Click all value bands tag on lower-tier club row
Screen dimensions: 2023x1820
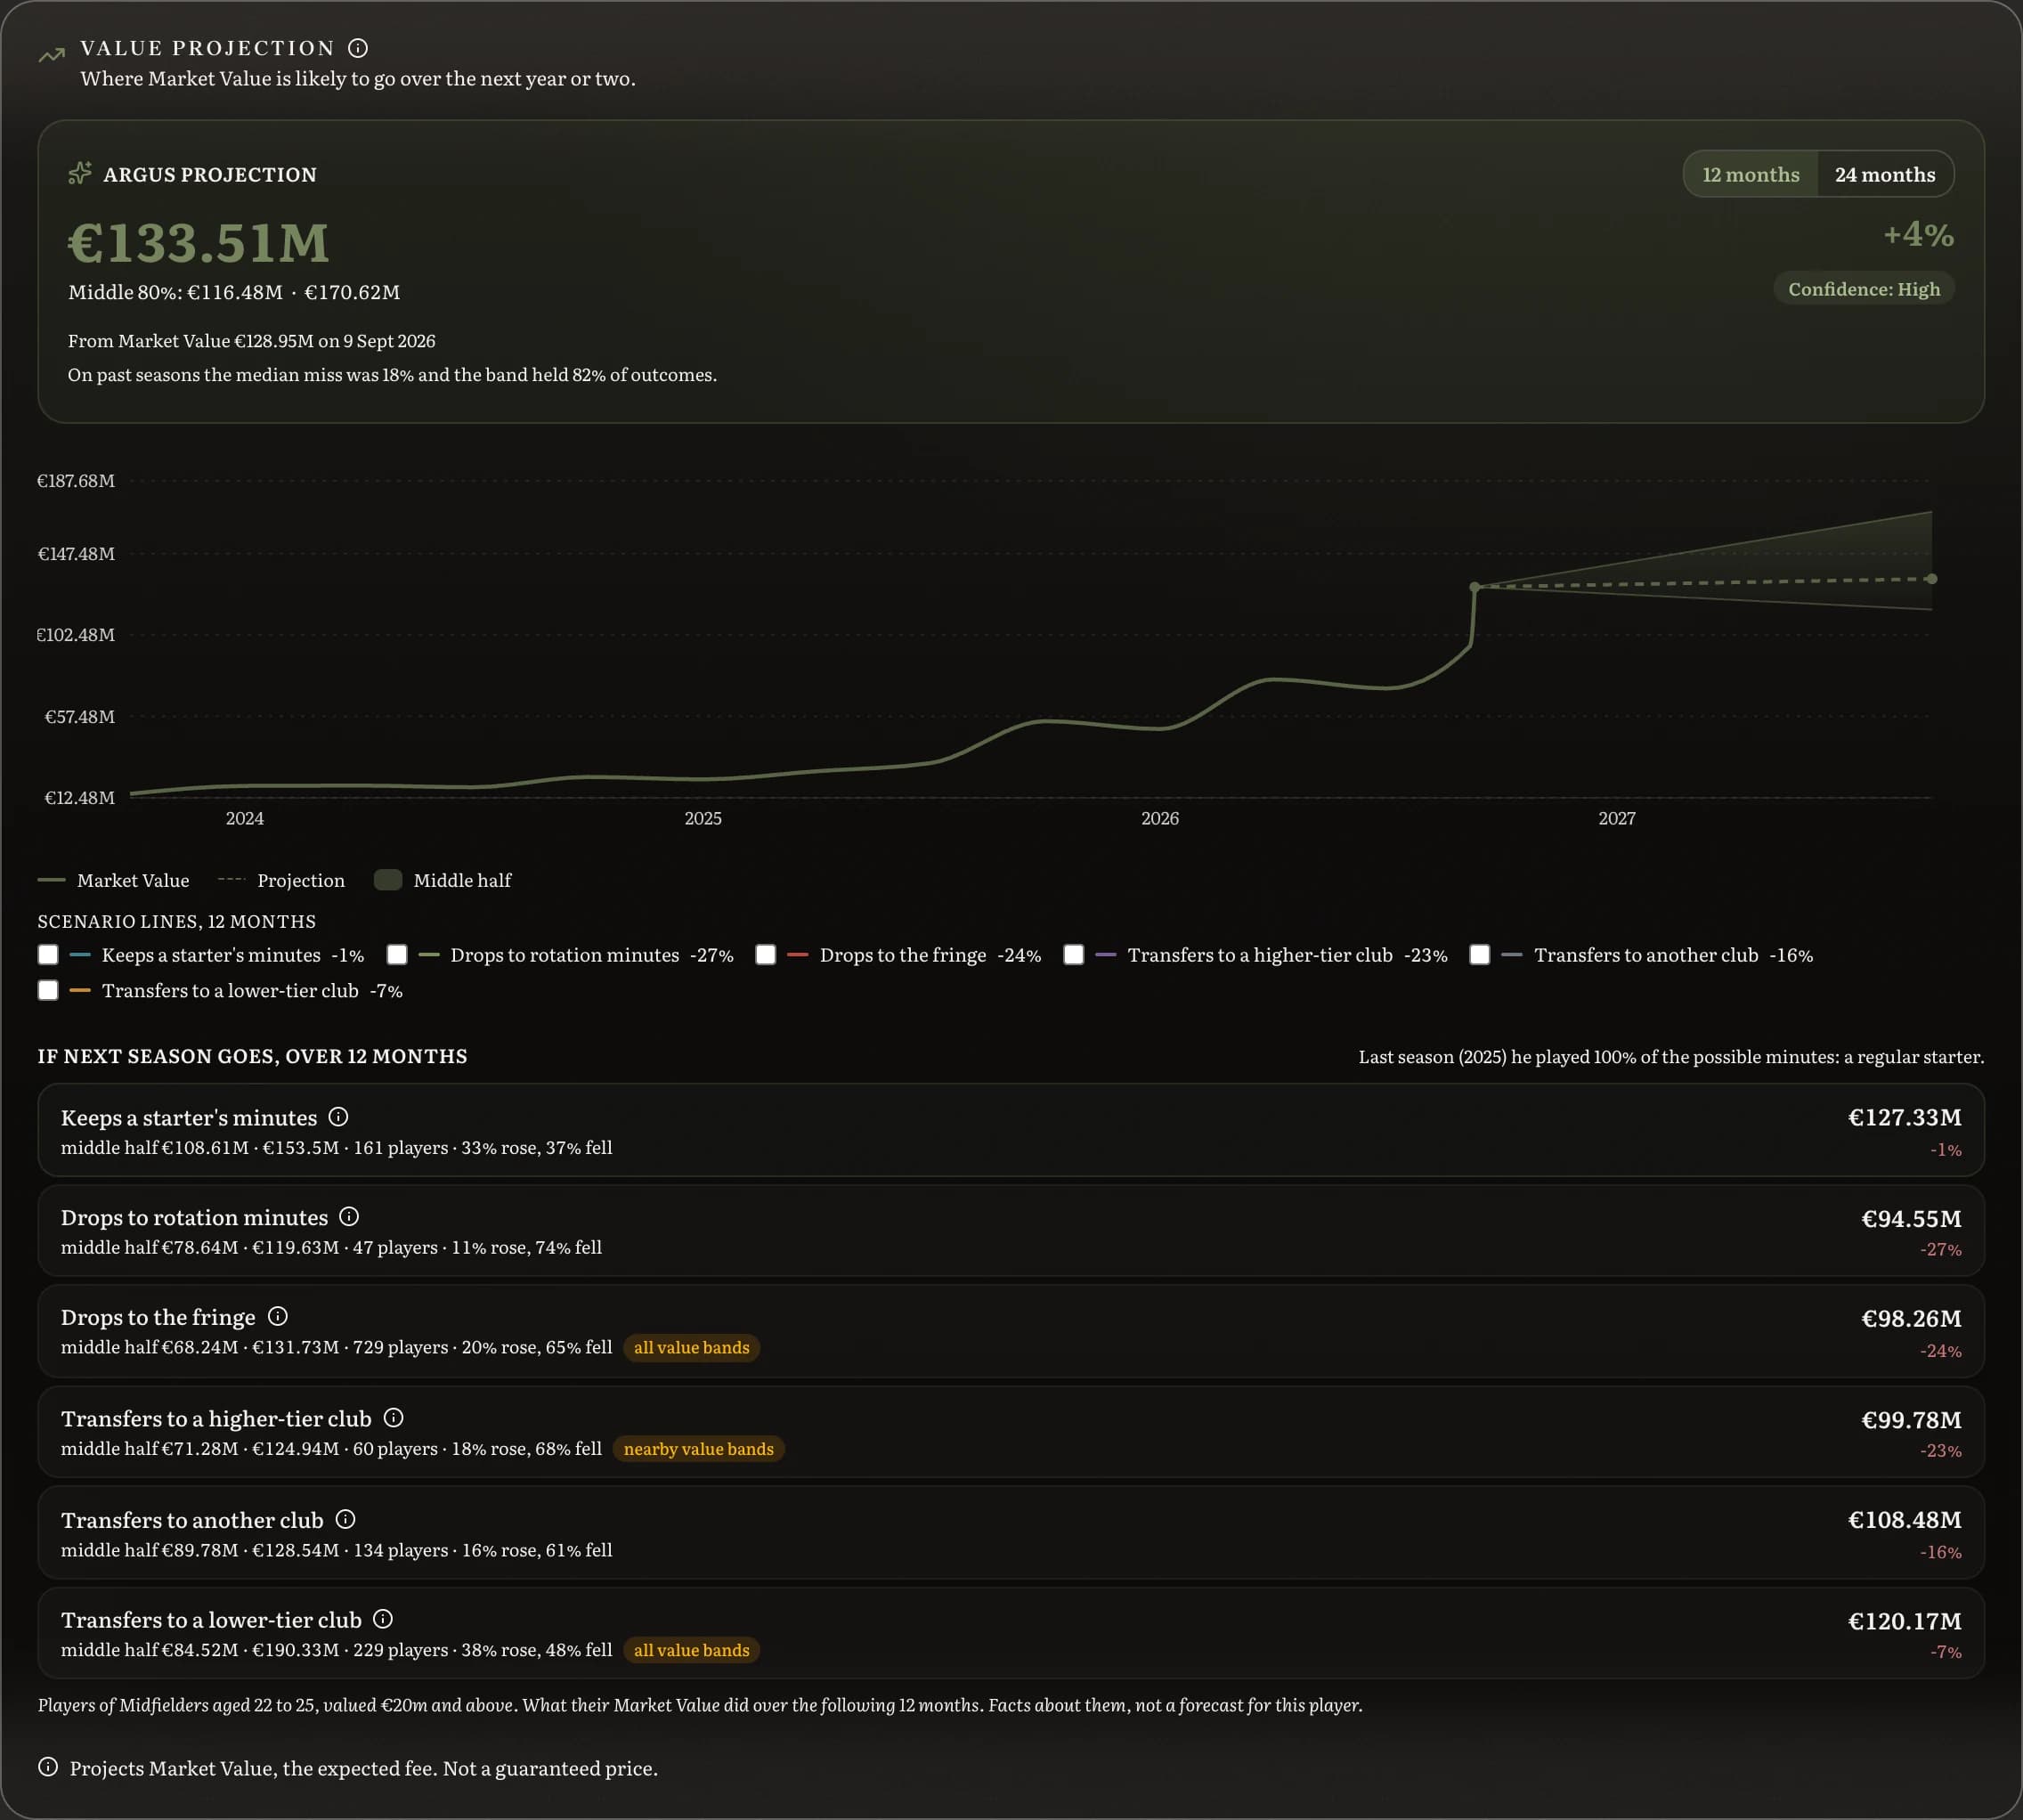[x=691, y=1650]
